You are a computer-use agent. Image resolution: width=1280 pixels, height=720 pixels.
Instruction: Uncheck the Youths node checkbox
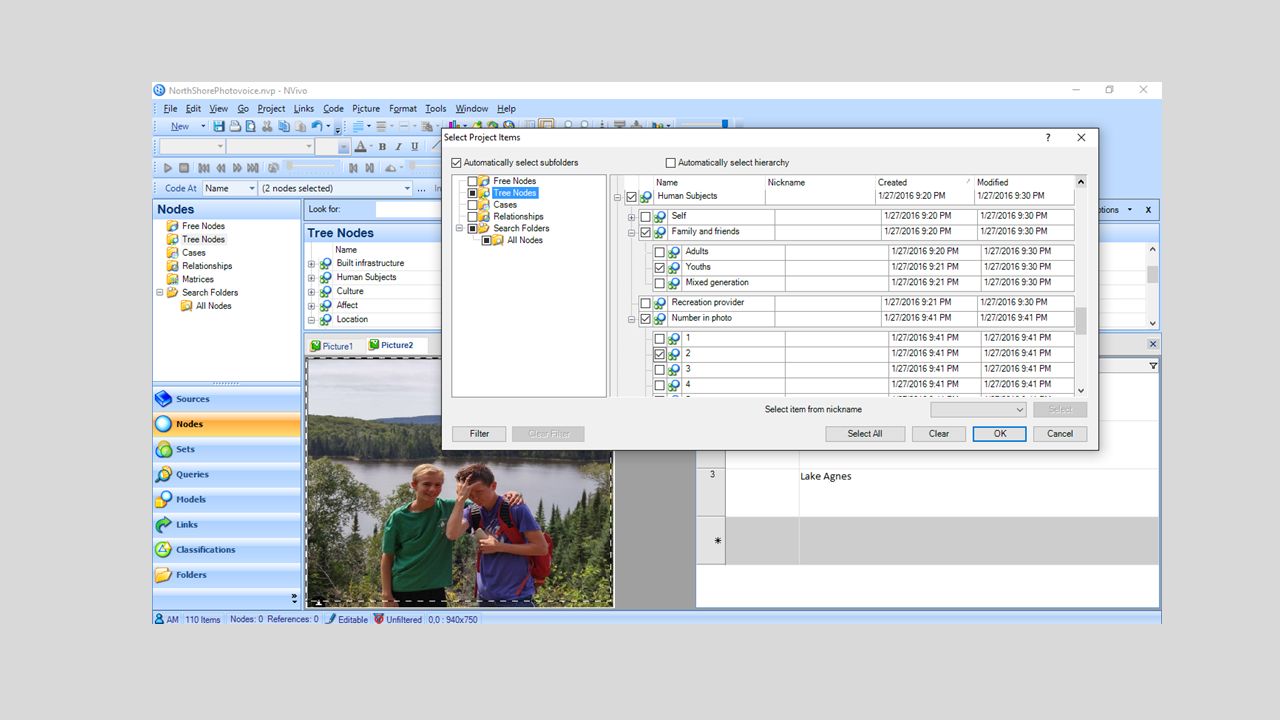point(659,268)
